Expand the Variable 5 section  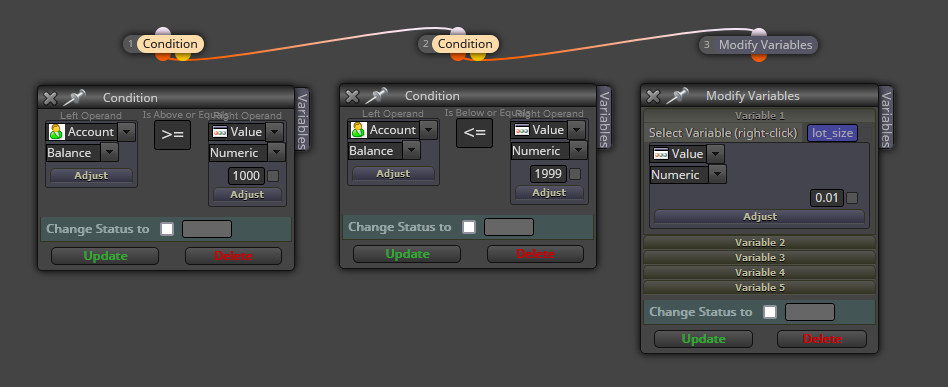759,288
